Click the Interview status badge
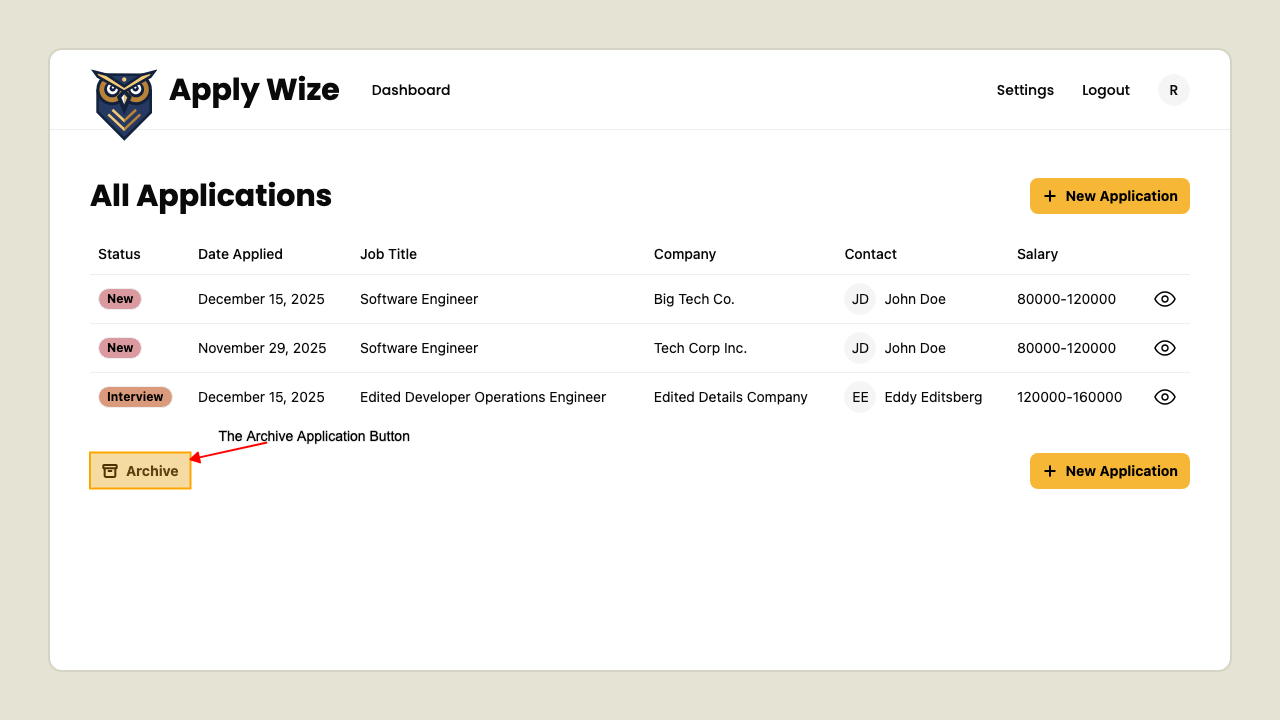This screenshot has height=720, width=1280. (135, 397)
